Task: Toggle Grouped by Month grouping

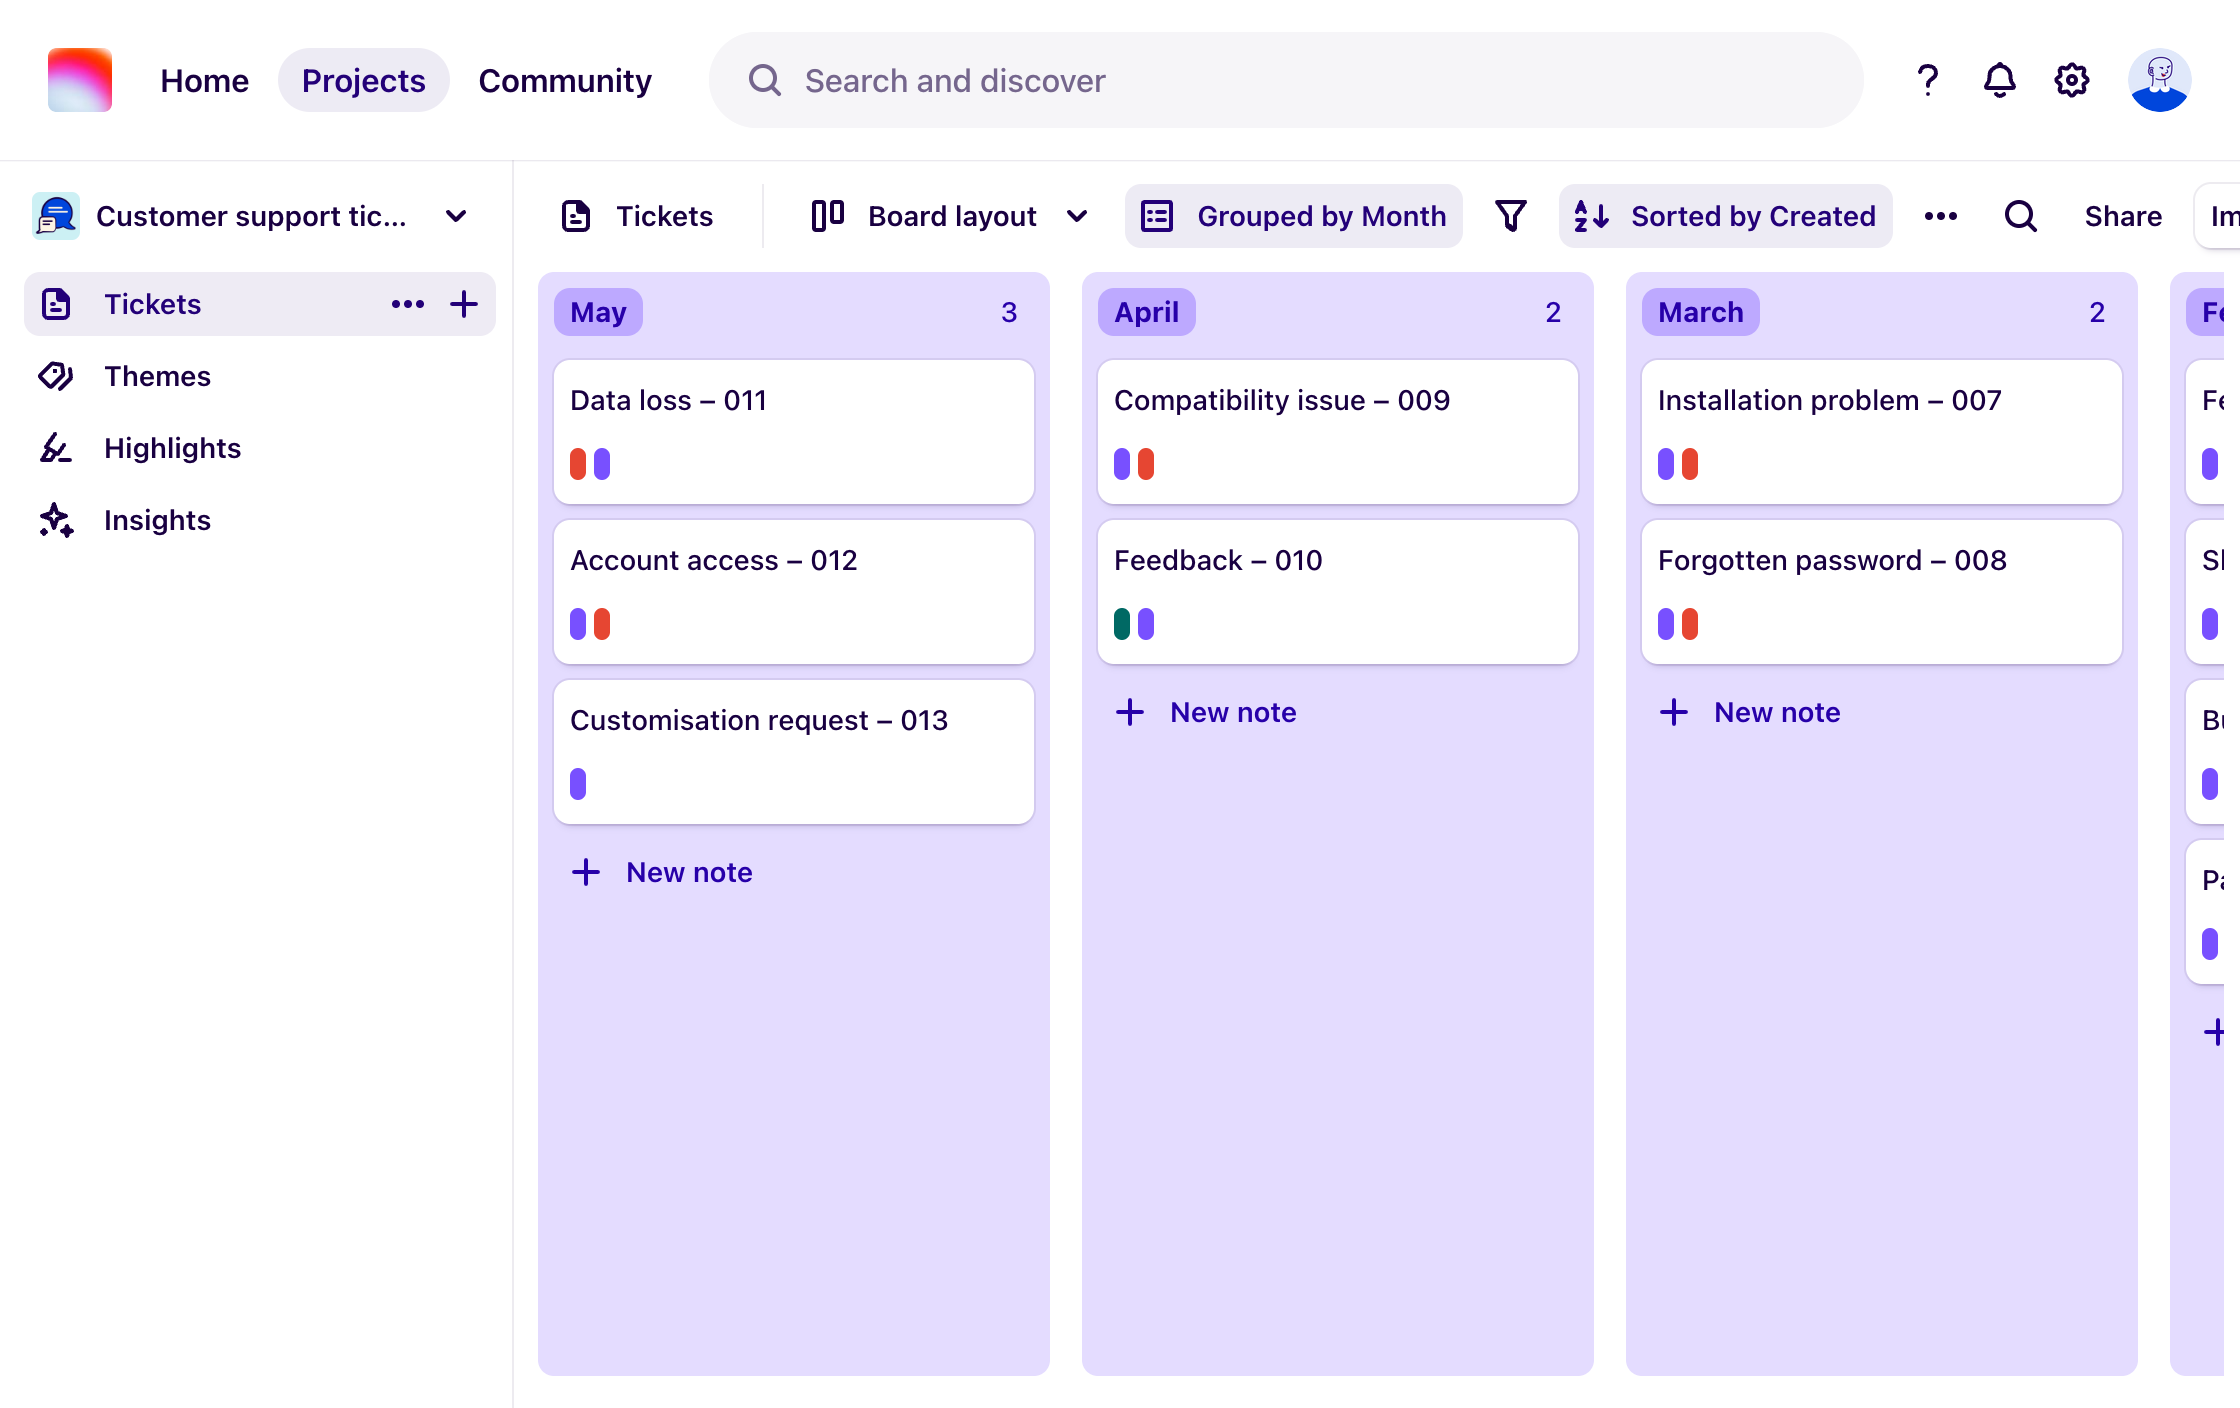Action: pos(1293,215)
